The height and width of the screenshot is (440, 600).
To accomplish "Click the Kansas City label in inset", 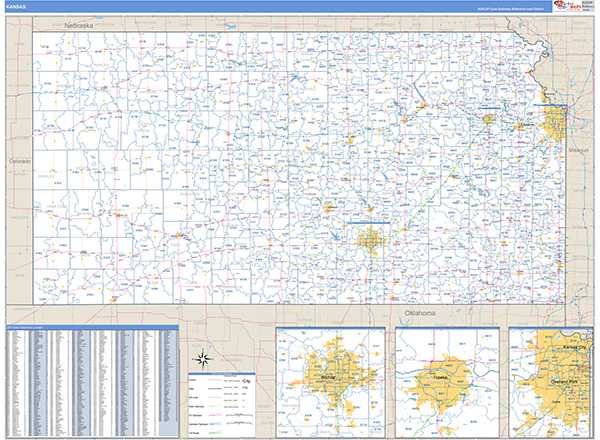I will [x=574, y=347].
